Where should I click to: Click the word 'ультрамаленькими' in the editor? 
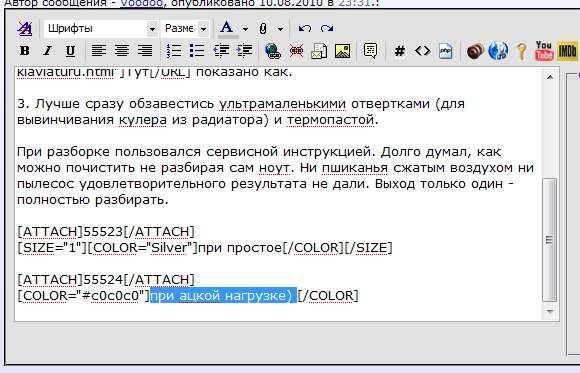pyautogui.click(x=283, y=104)
